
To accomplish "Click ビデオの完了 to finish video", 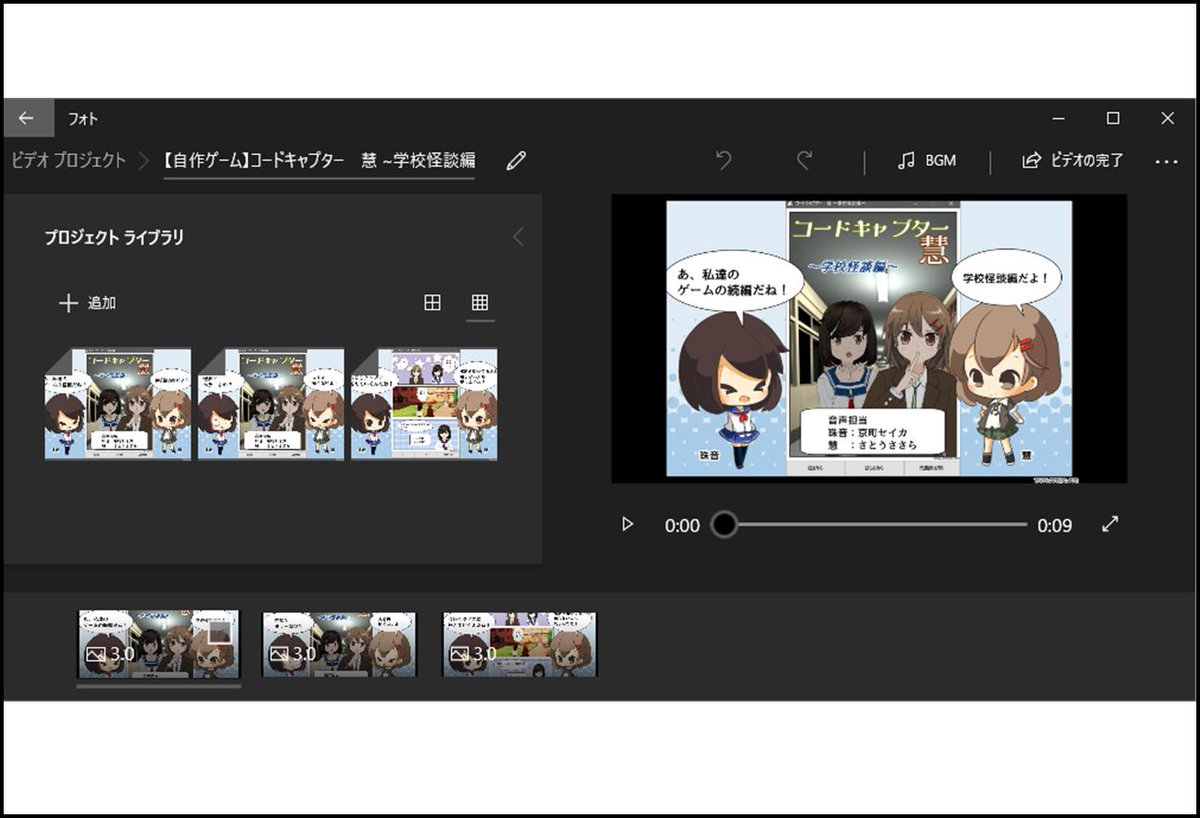I will click(1072, 160).
